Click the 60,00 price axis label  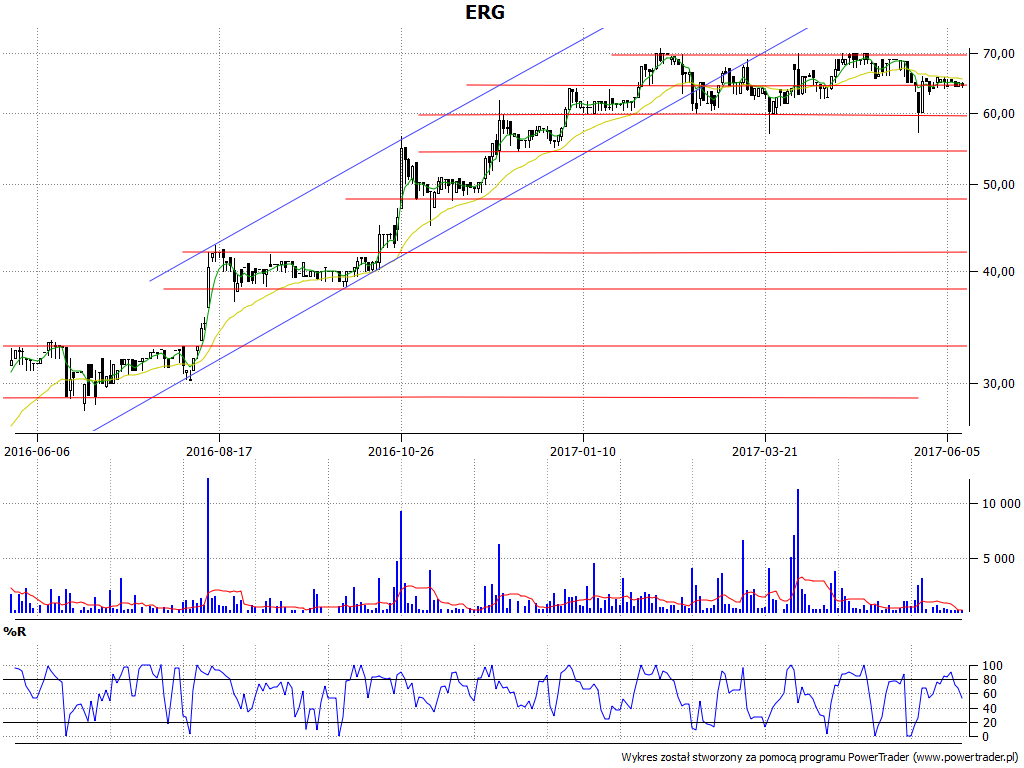point(999,114)
